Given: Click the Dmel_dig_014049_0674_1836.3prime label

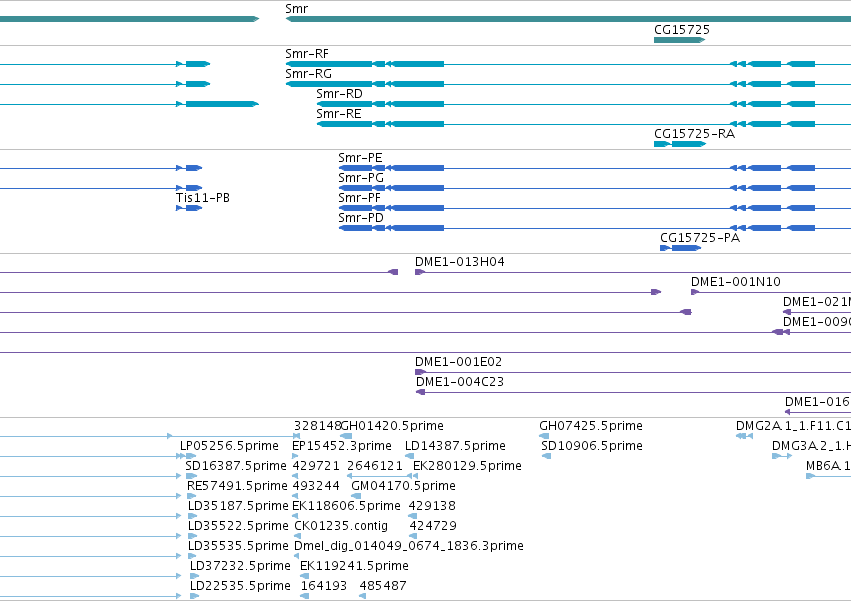Looking at the screenshot, I should [x=409, y=546].
